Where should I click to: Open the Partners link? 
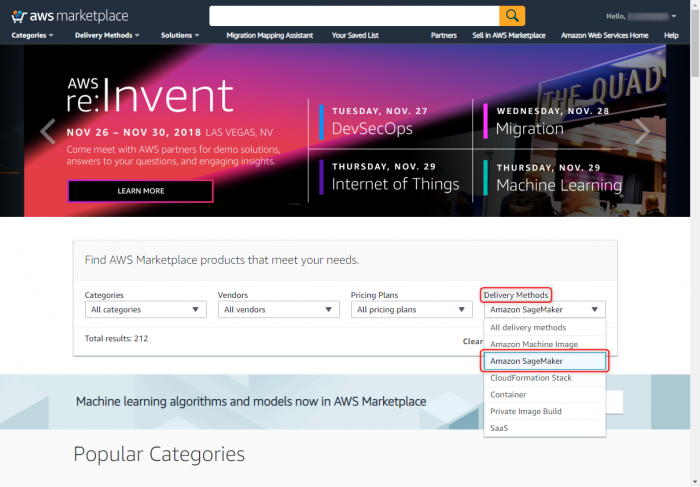(443, 35)
